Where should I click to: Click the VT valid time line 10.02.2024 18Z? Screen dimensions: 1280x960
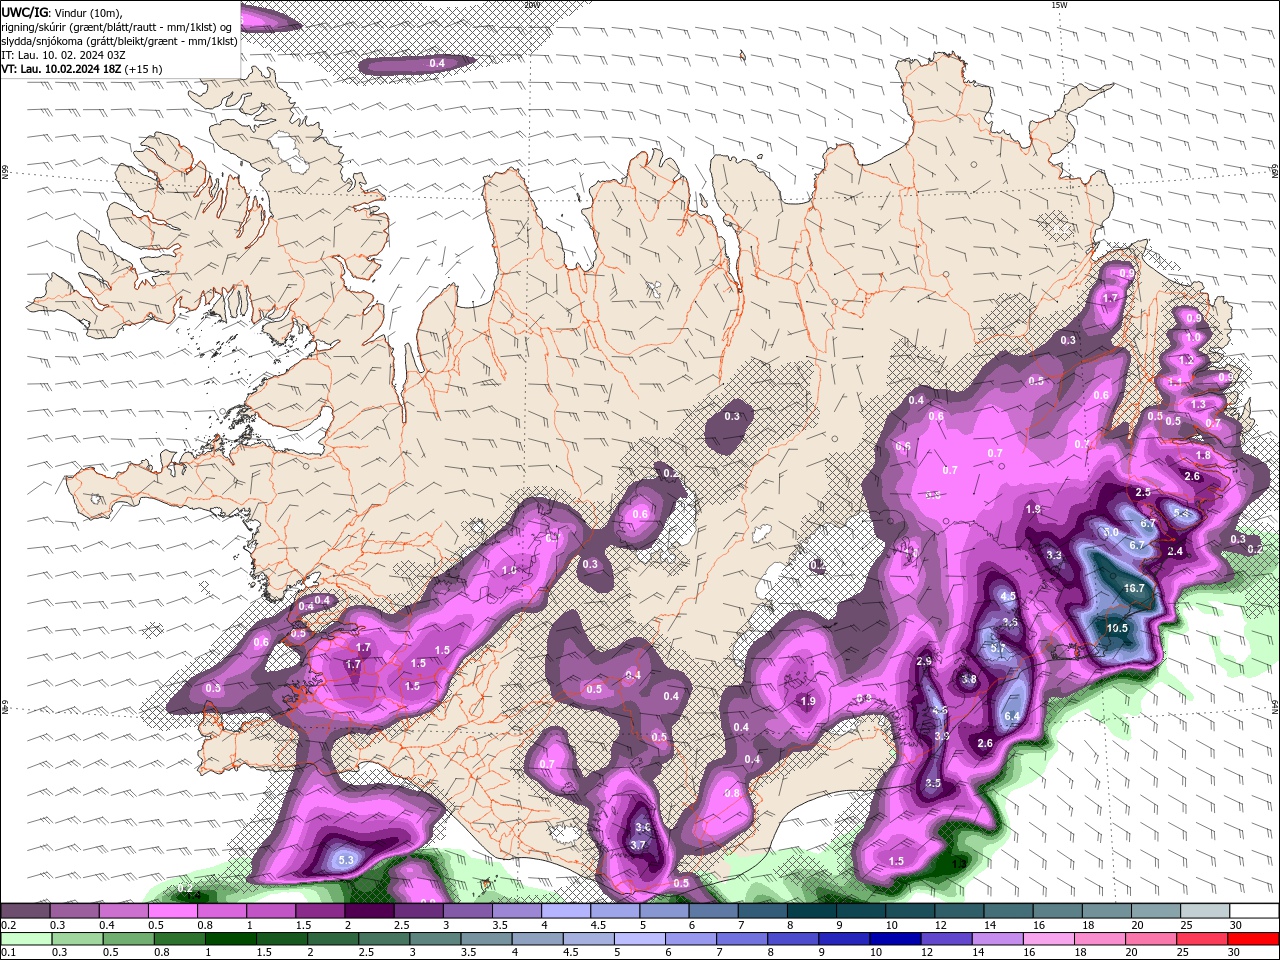[x=81, y=69]
